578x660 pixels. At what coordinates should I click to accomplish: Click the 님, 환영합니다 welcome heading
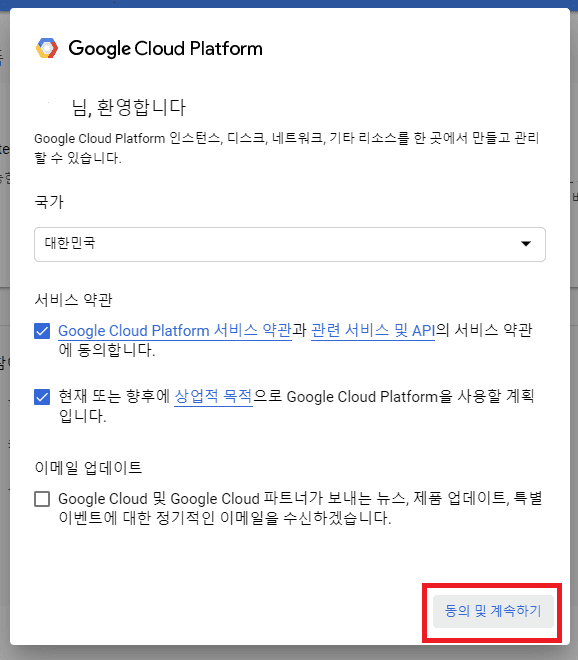128,107
